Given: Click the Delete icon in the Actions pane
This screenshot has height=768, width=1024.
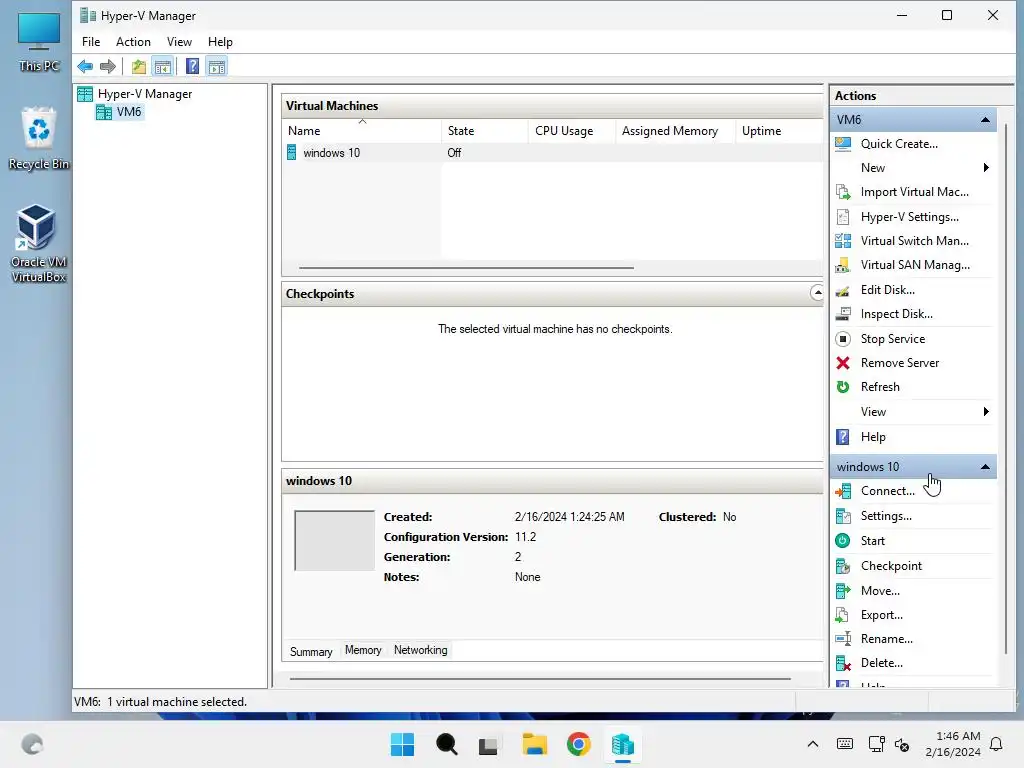Looking at the screenshot, I should pos(843,664).
